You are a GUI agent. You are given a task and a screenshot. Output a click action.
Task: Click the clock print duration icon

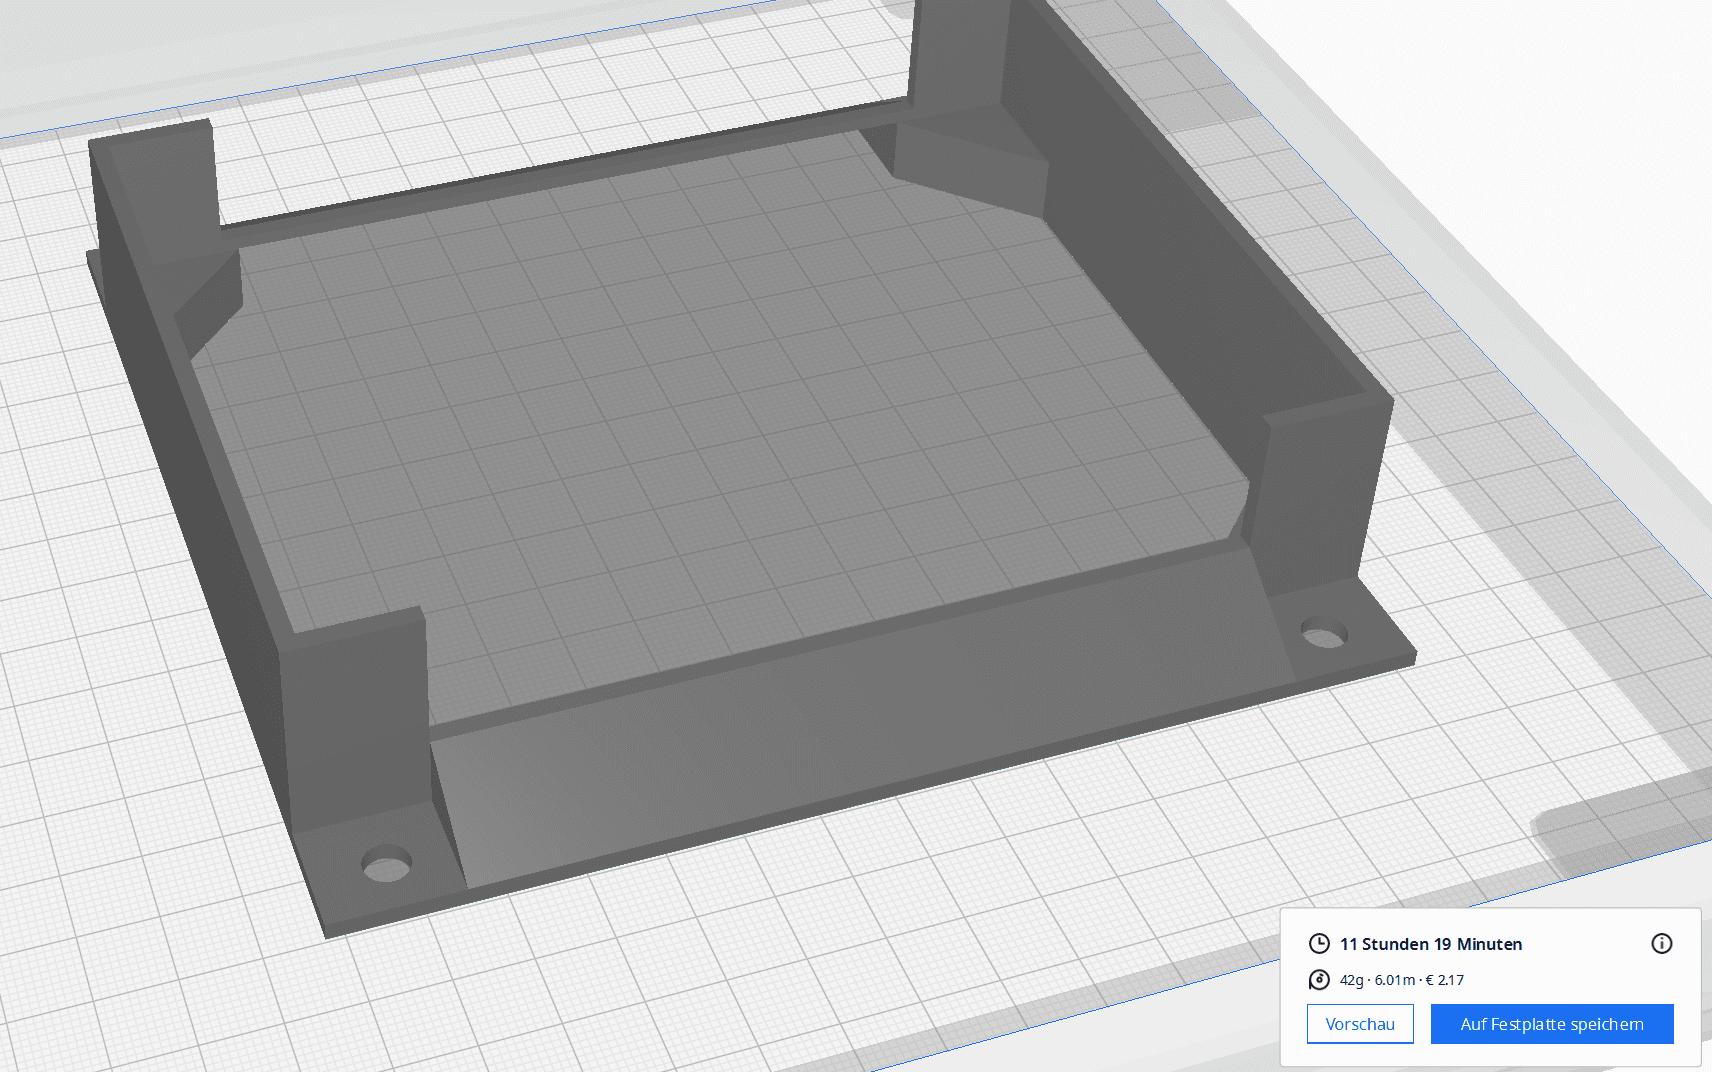click(x=1319, y=944)
